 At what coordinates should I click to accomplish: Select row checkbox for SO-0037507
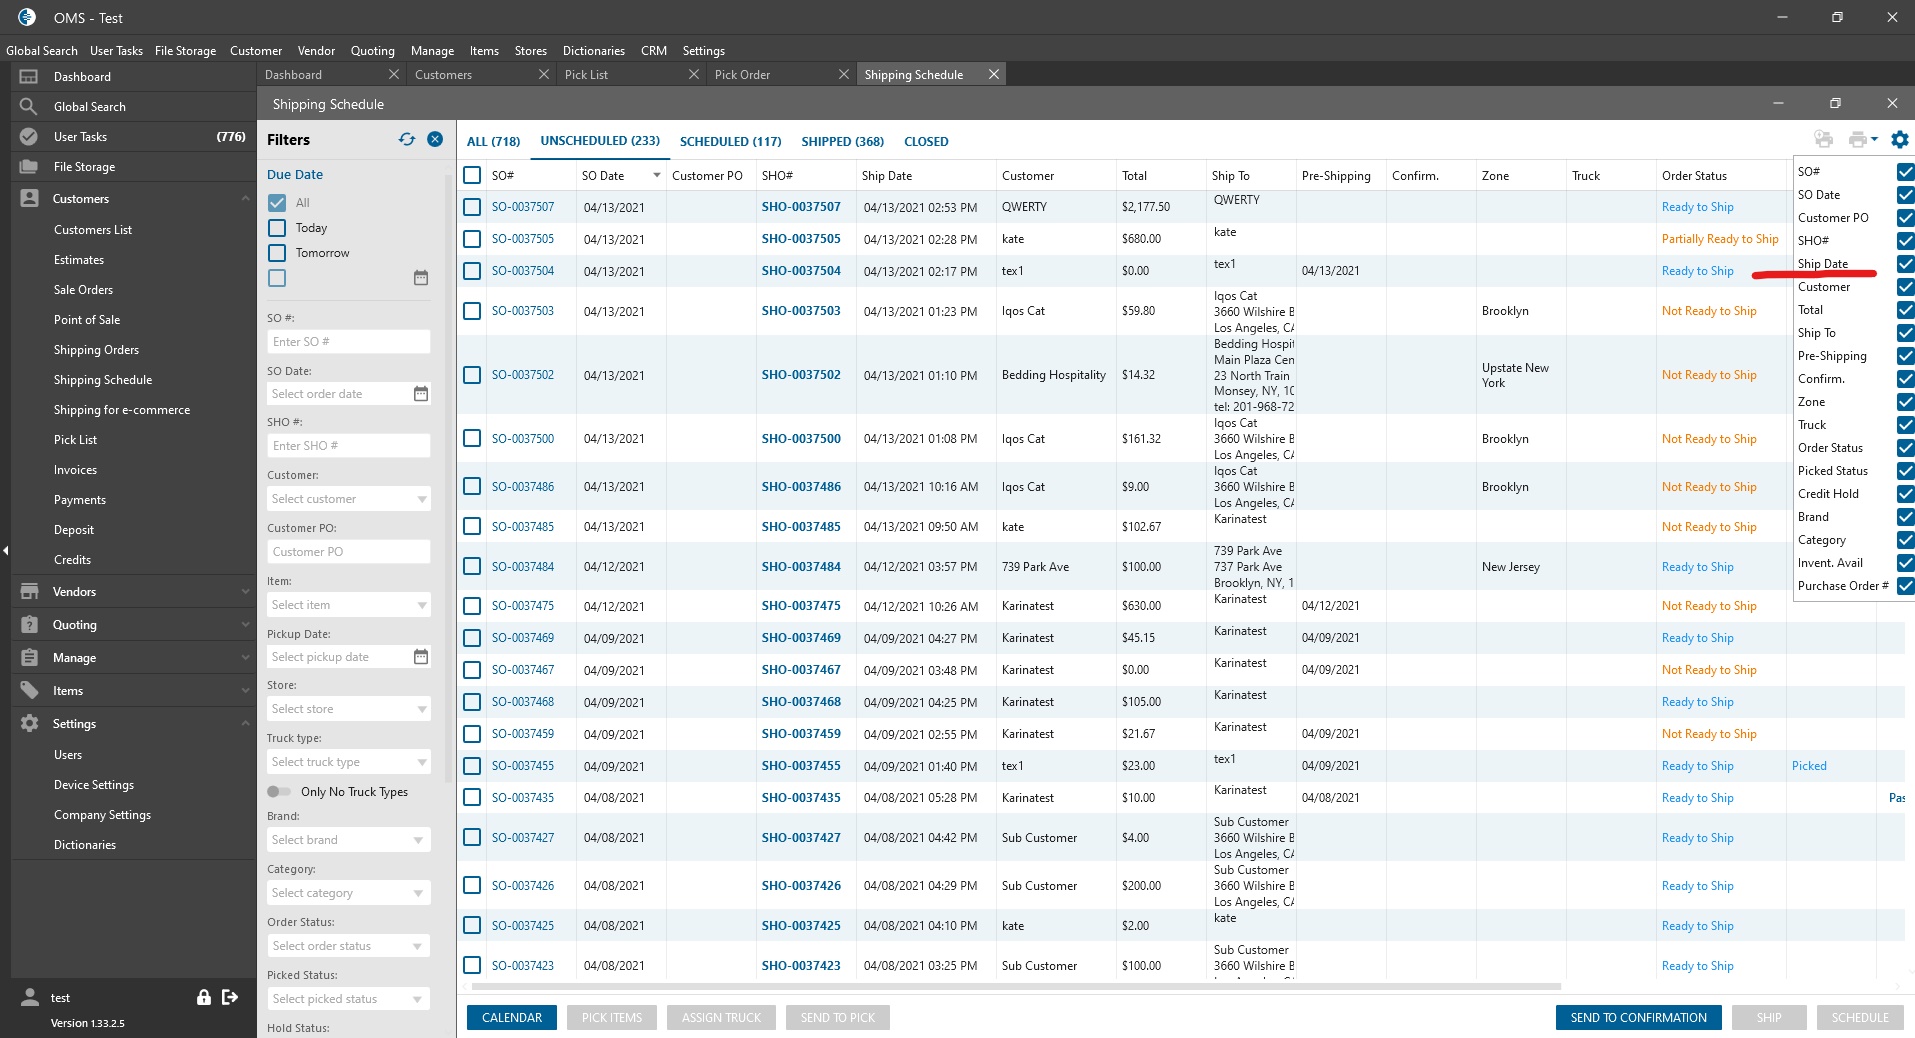pyautogui.click(x=472, y=207)
